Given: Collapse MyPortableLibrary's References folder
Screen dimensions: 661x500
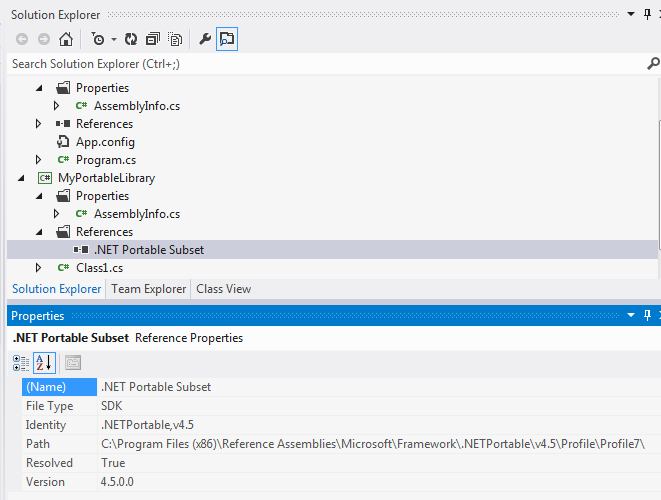Looking at the screenshot, I should click(x=39, y=232).
